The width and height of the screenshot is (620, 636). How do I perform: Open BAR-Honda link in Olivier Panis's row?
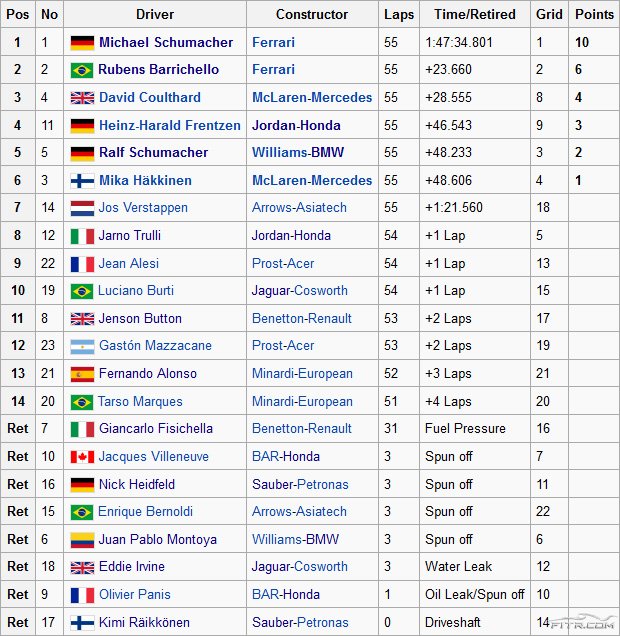(x=286, y=594)
